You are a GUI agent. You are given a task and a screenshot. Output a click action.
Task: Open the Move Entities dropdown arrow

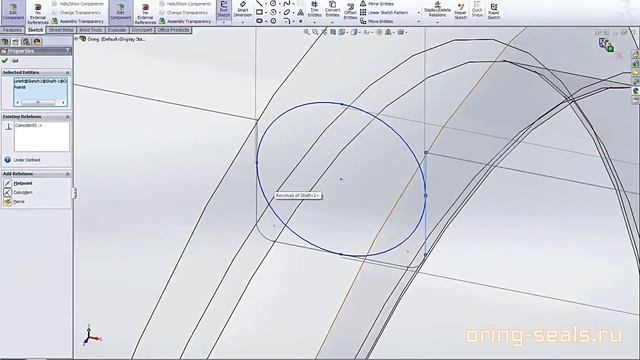[x=418, y=21]
